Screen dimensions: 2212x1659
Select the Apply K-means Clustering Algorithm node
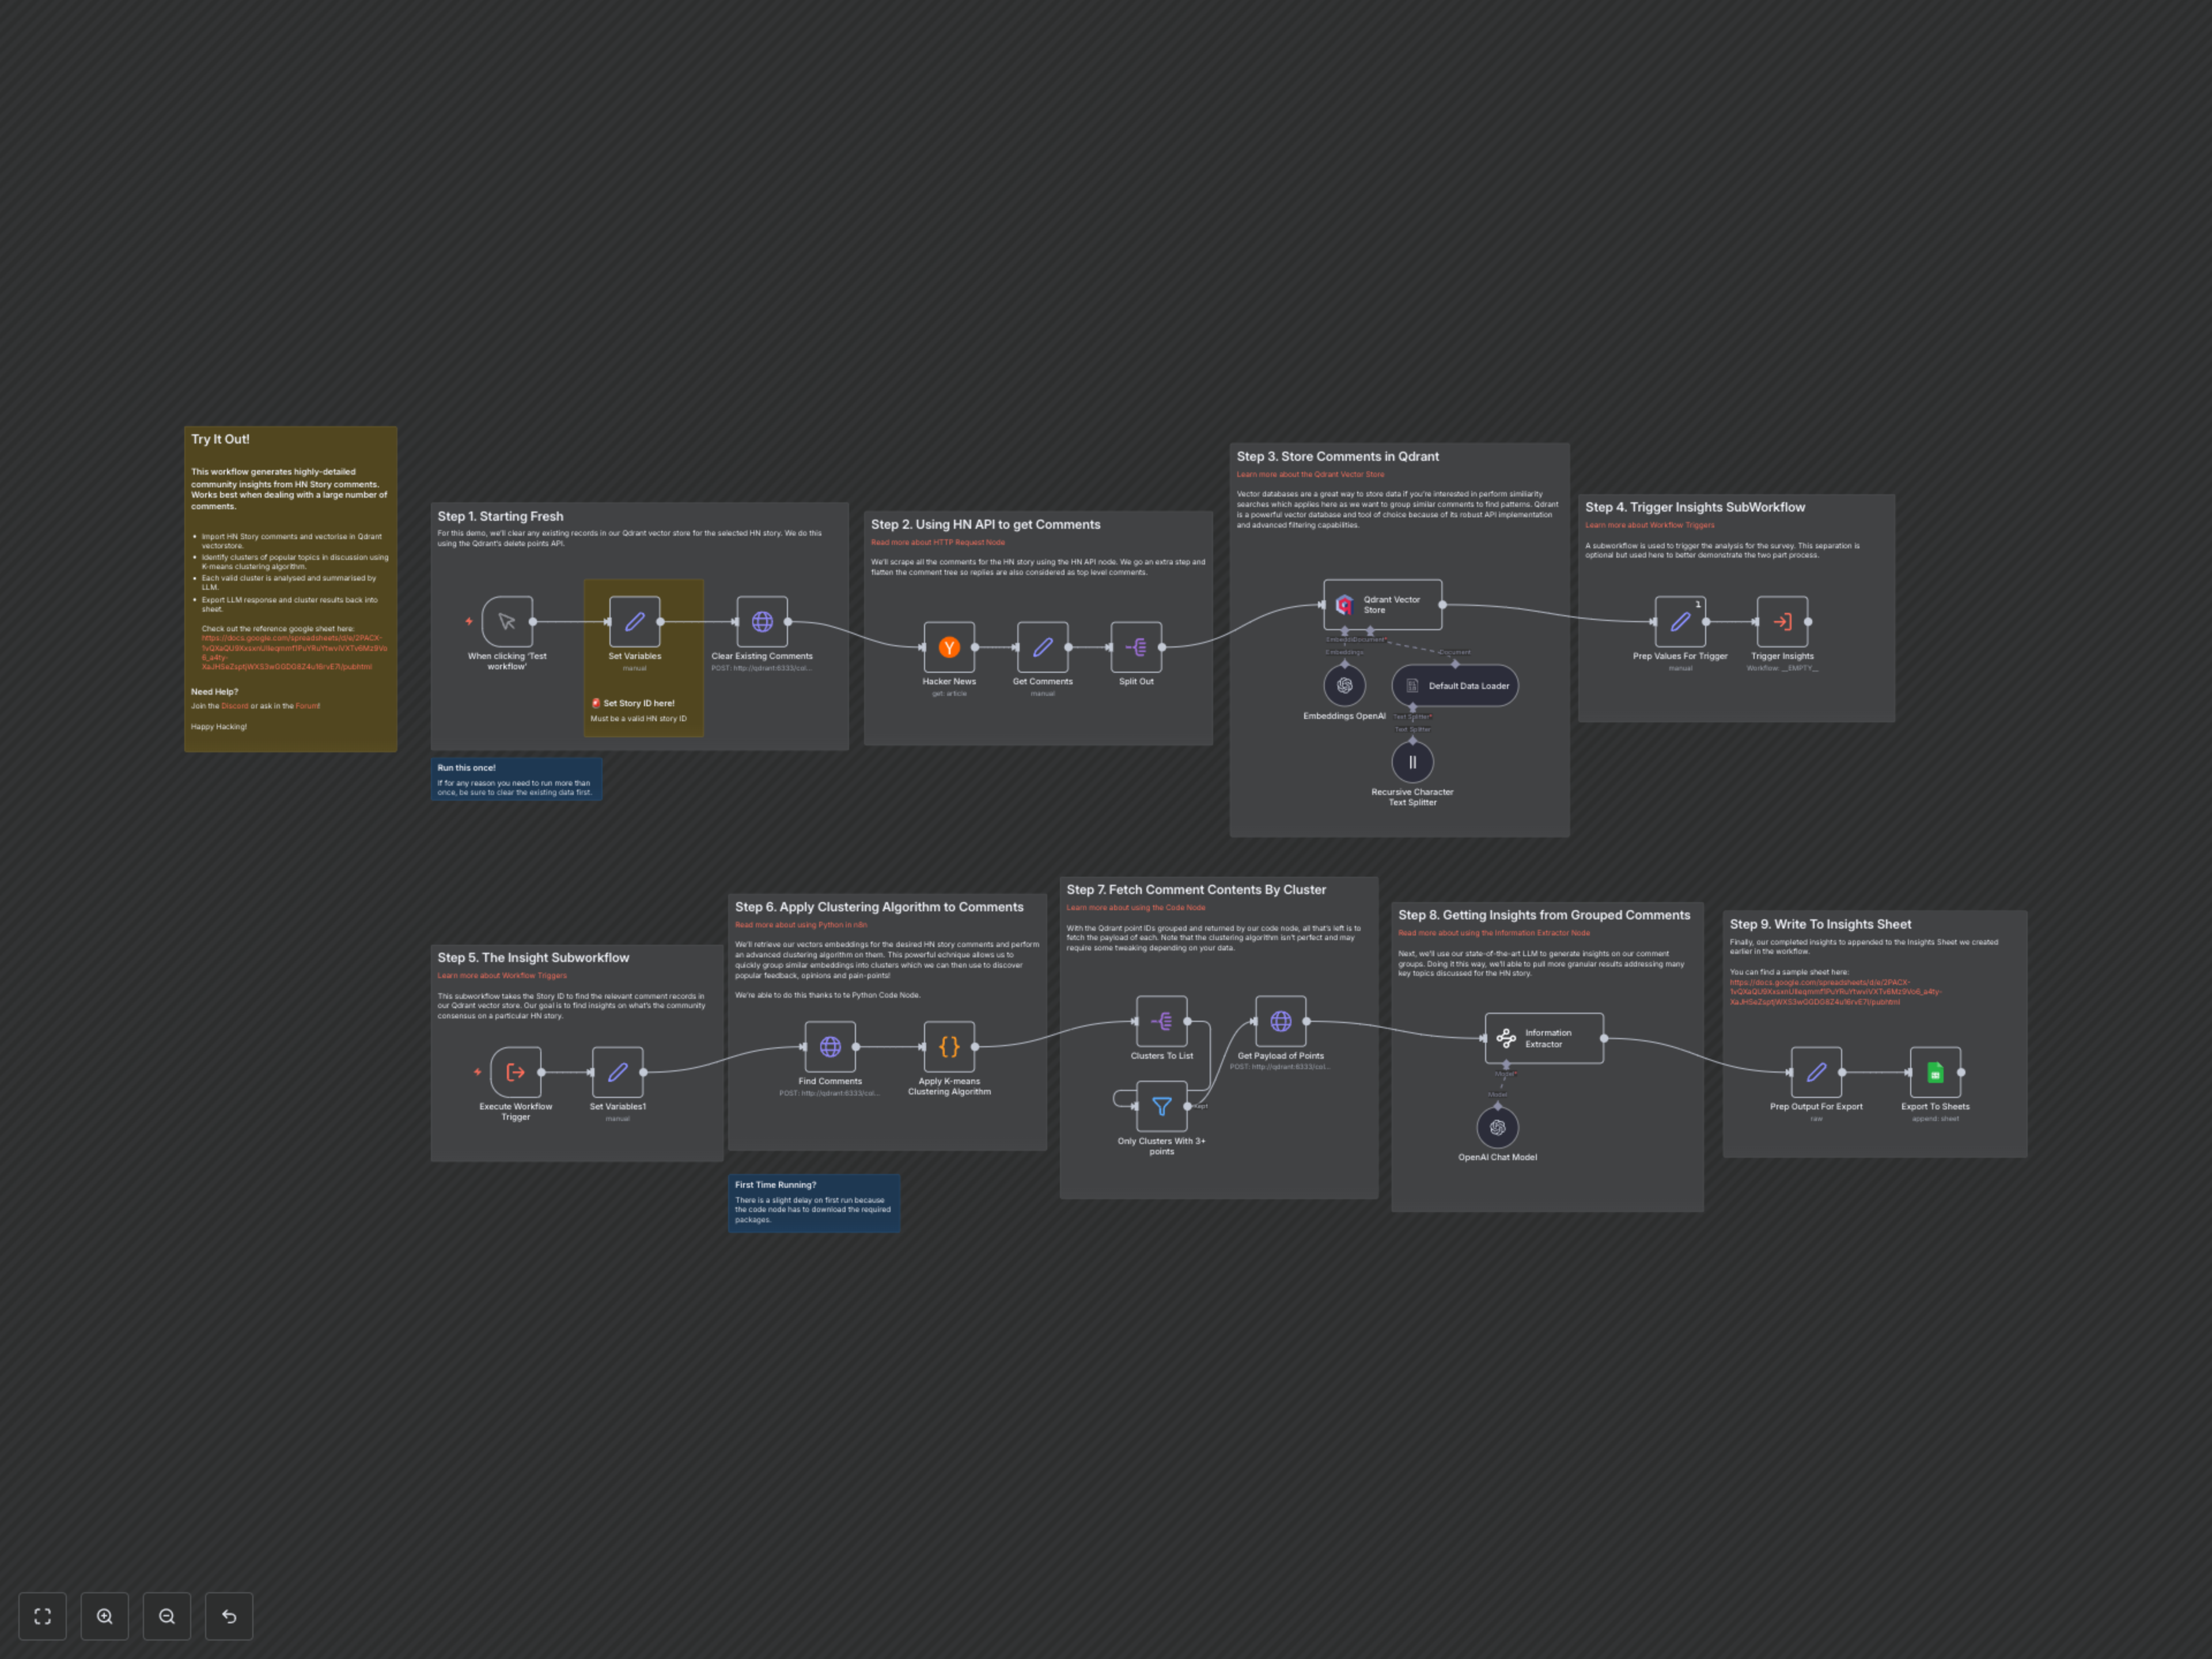point(948,1048)
